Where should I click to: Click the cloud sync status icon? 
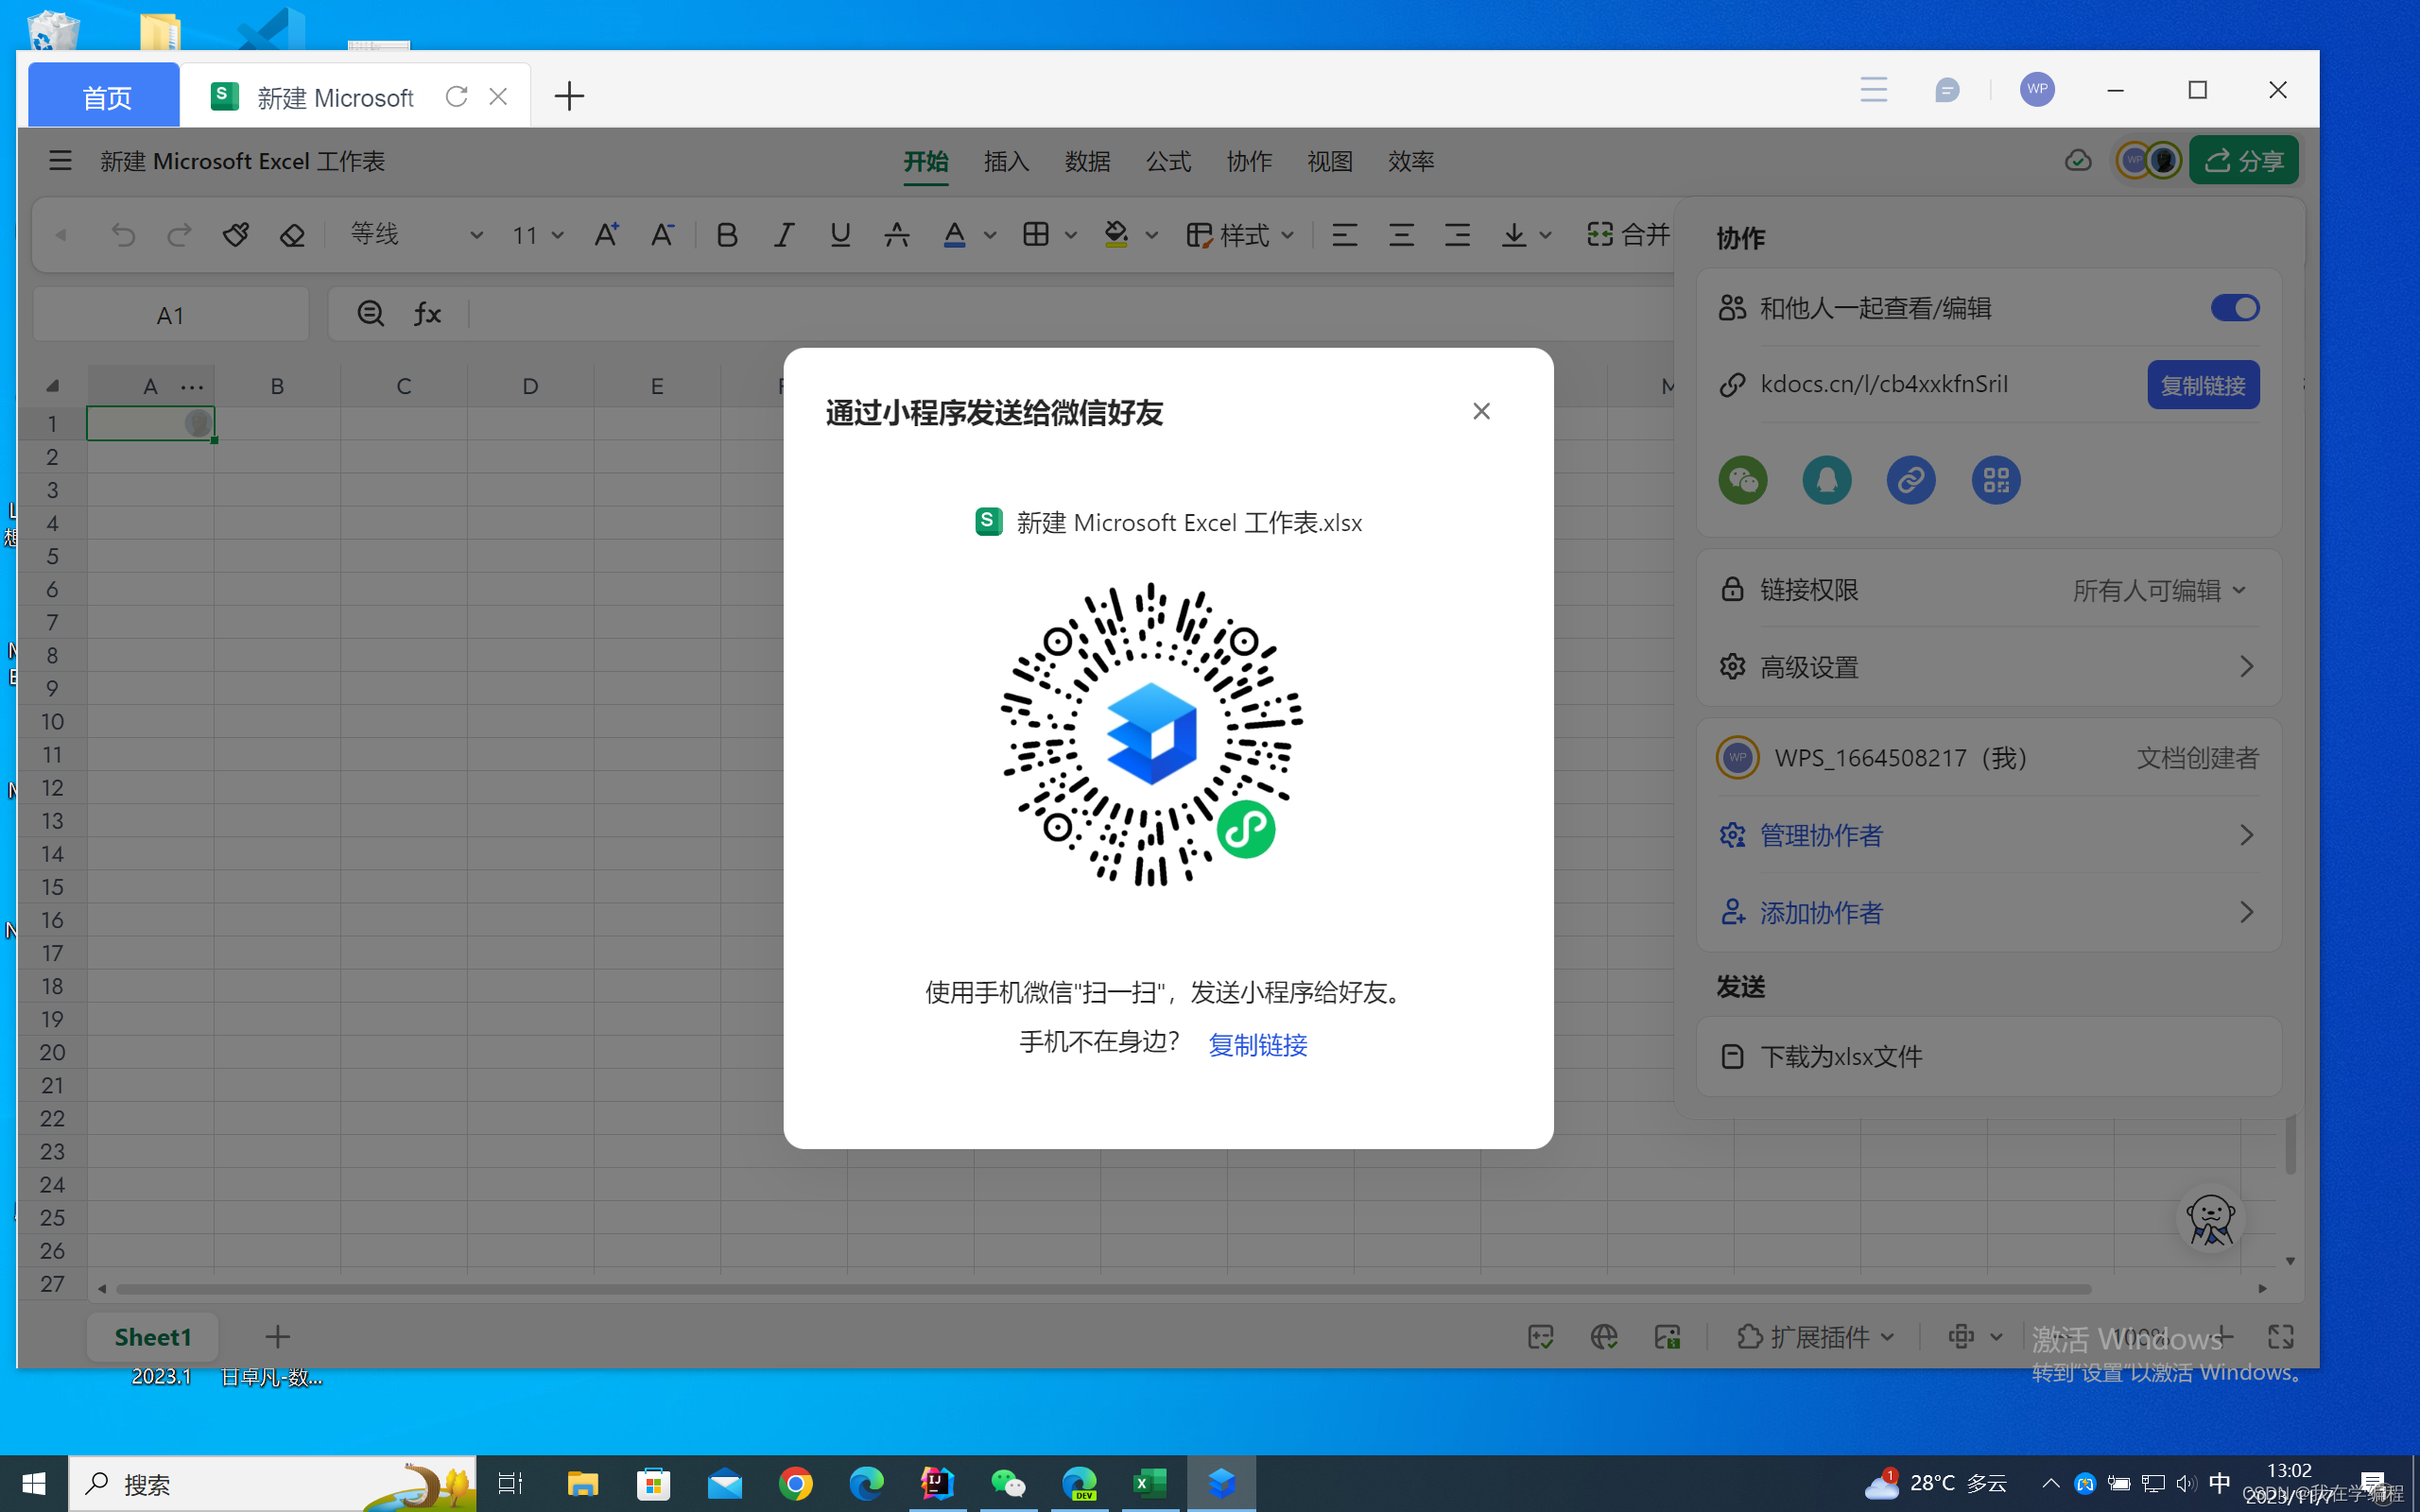pyautogui.click(x=2077, y=161)
